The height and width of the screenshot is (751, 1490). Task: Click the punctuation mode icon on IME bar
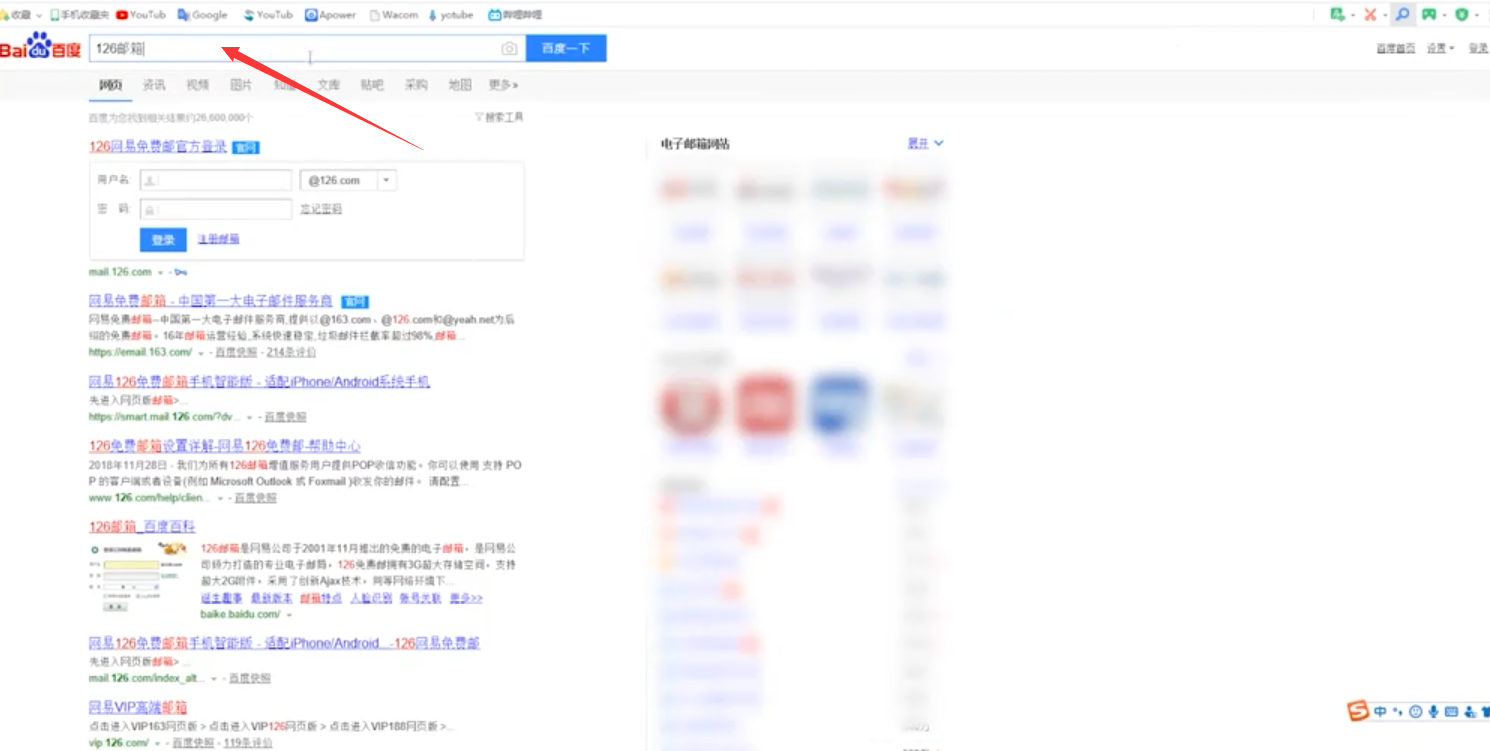[x=1397, y=712]
